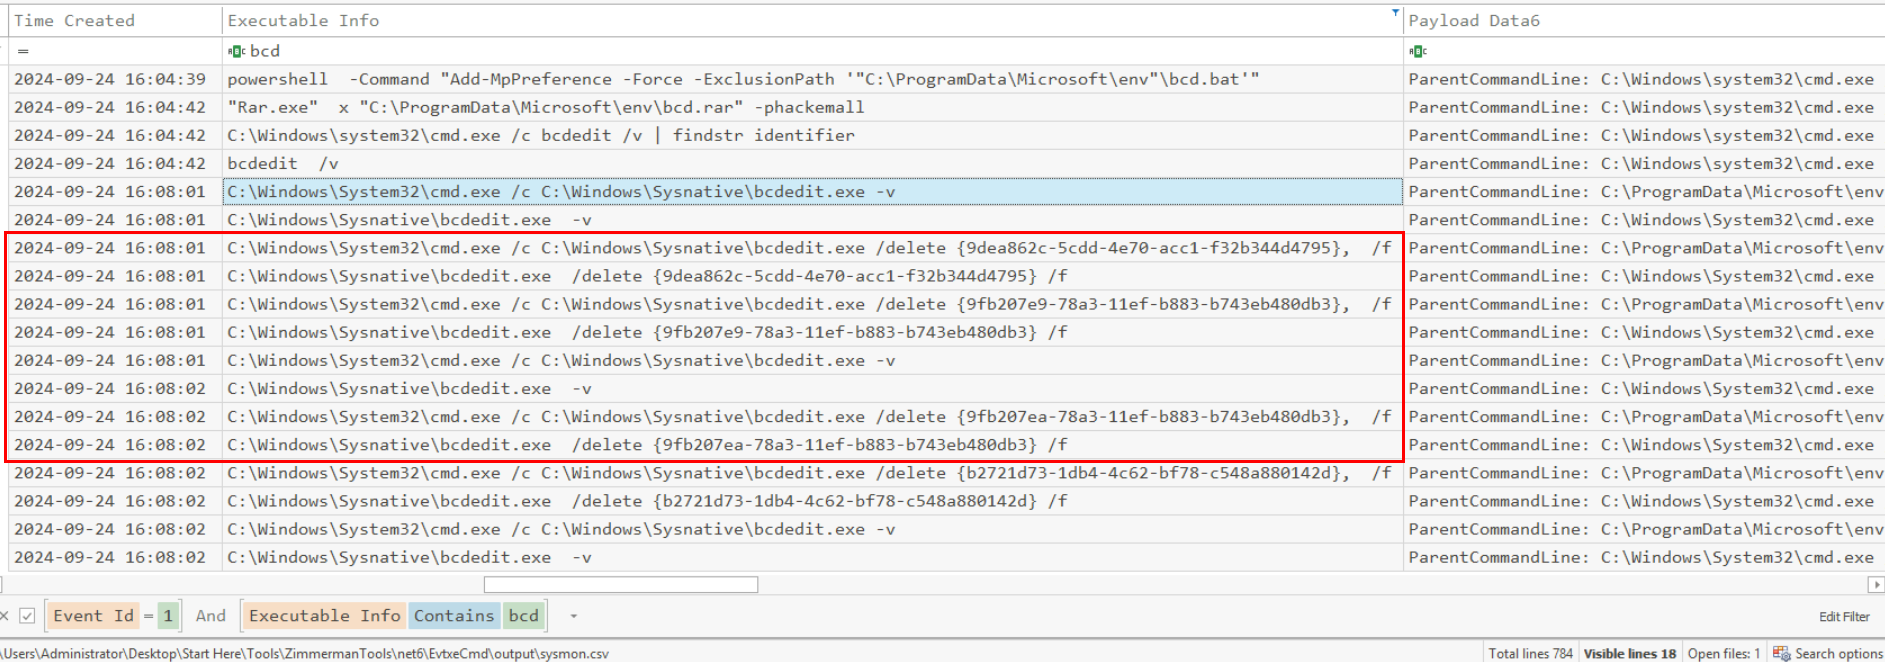Click the horizontal scrollbar thumb
Viewport: 1885px width, 662px height.
(621, 584)
